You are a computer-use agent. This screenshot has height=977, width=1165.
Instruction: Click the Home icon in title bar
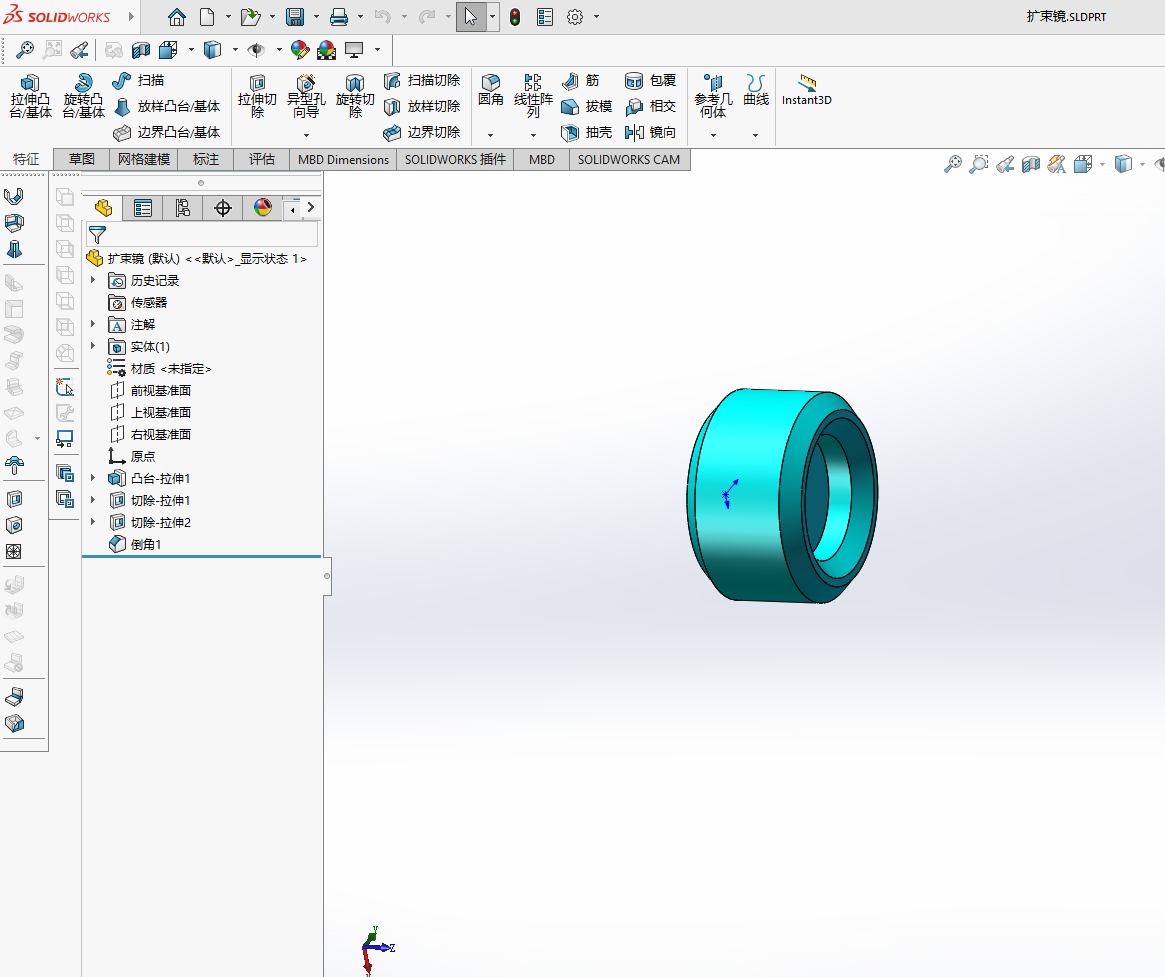177,16
